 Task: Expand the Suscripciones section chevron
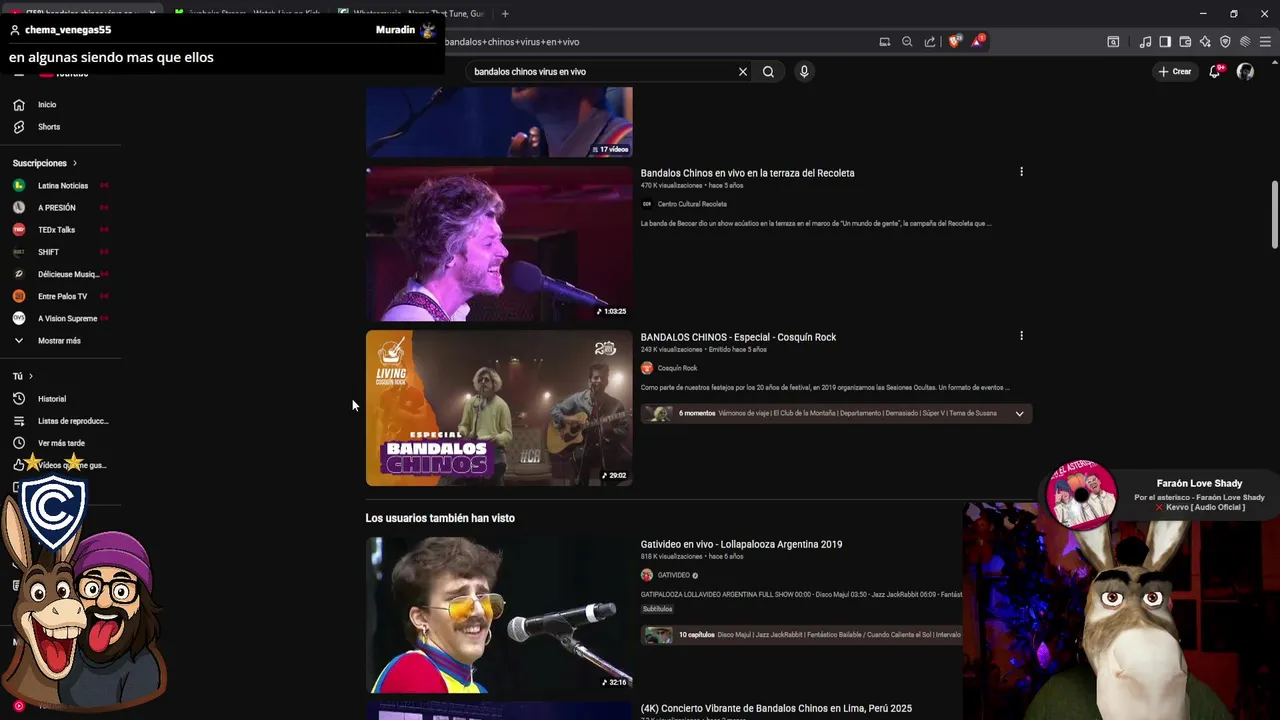pyautogui.click(x=74, y=163)
